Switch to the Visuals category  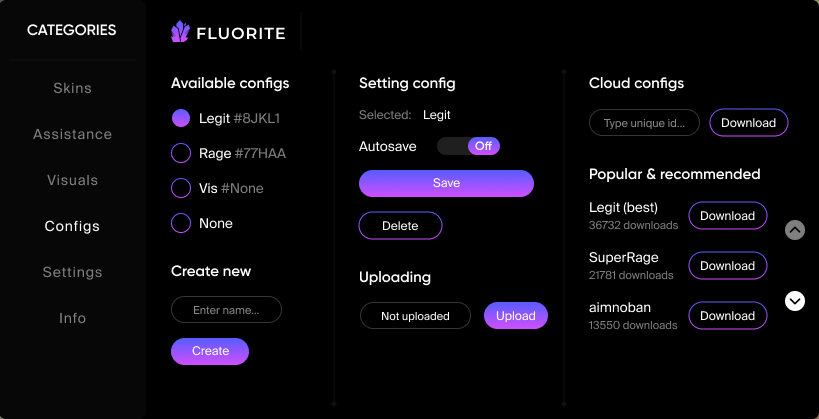point(72,180)
